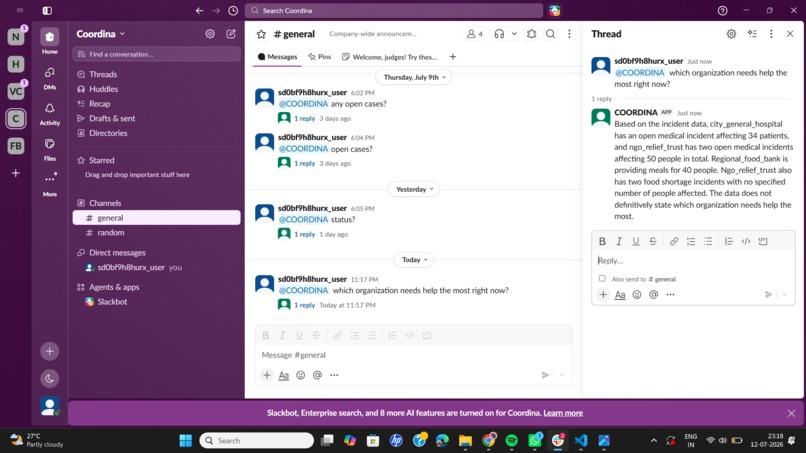This screenshot has width=806, height=453.
Task: Switch to the Pins tab
Action: [x=320, y=57]
